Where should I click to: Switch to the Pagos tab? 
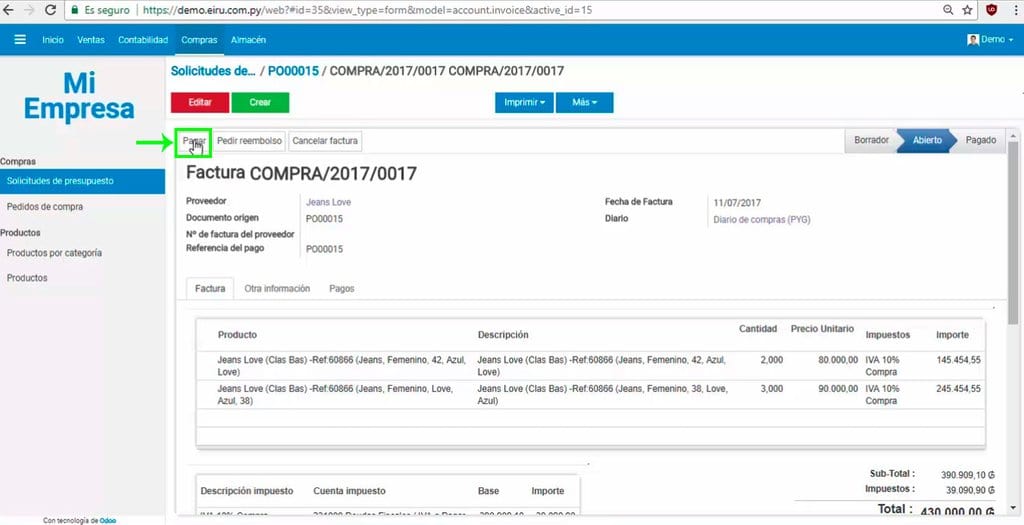[342, 288]
